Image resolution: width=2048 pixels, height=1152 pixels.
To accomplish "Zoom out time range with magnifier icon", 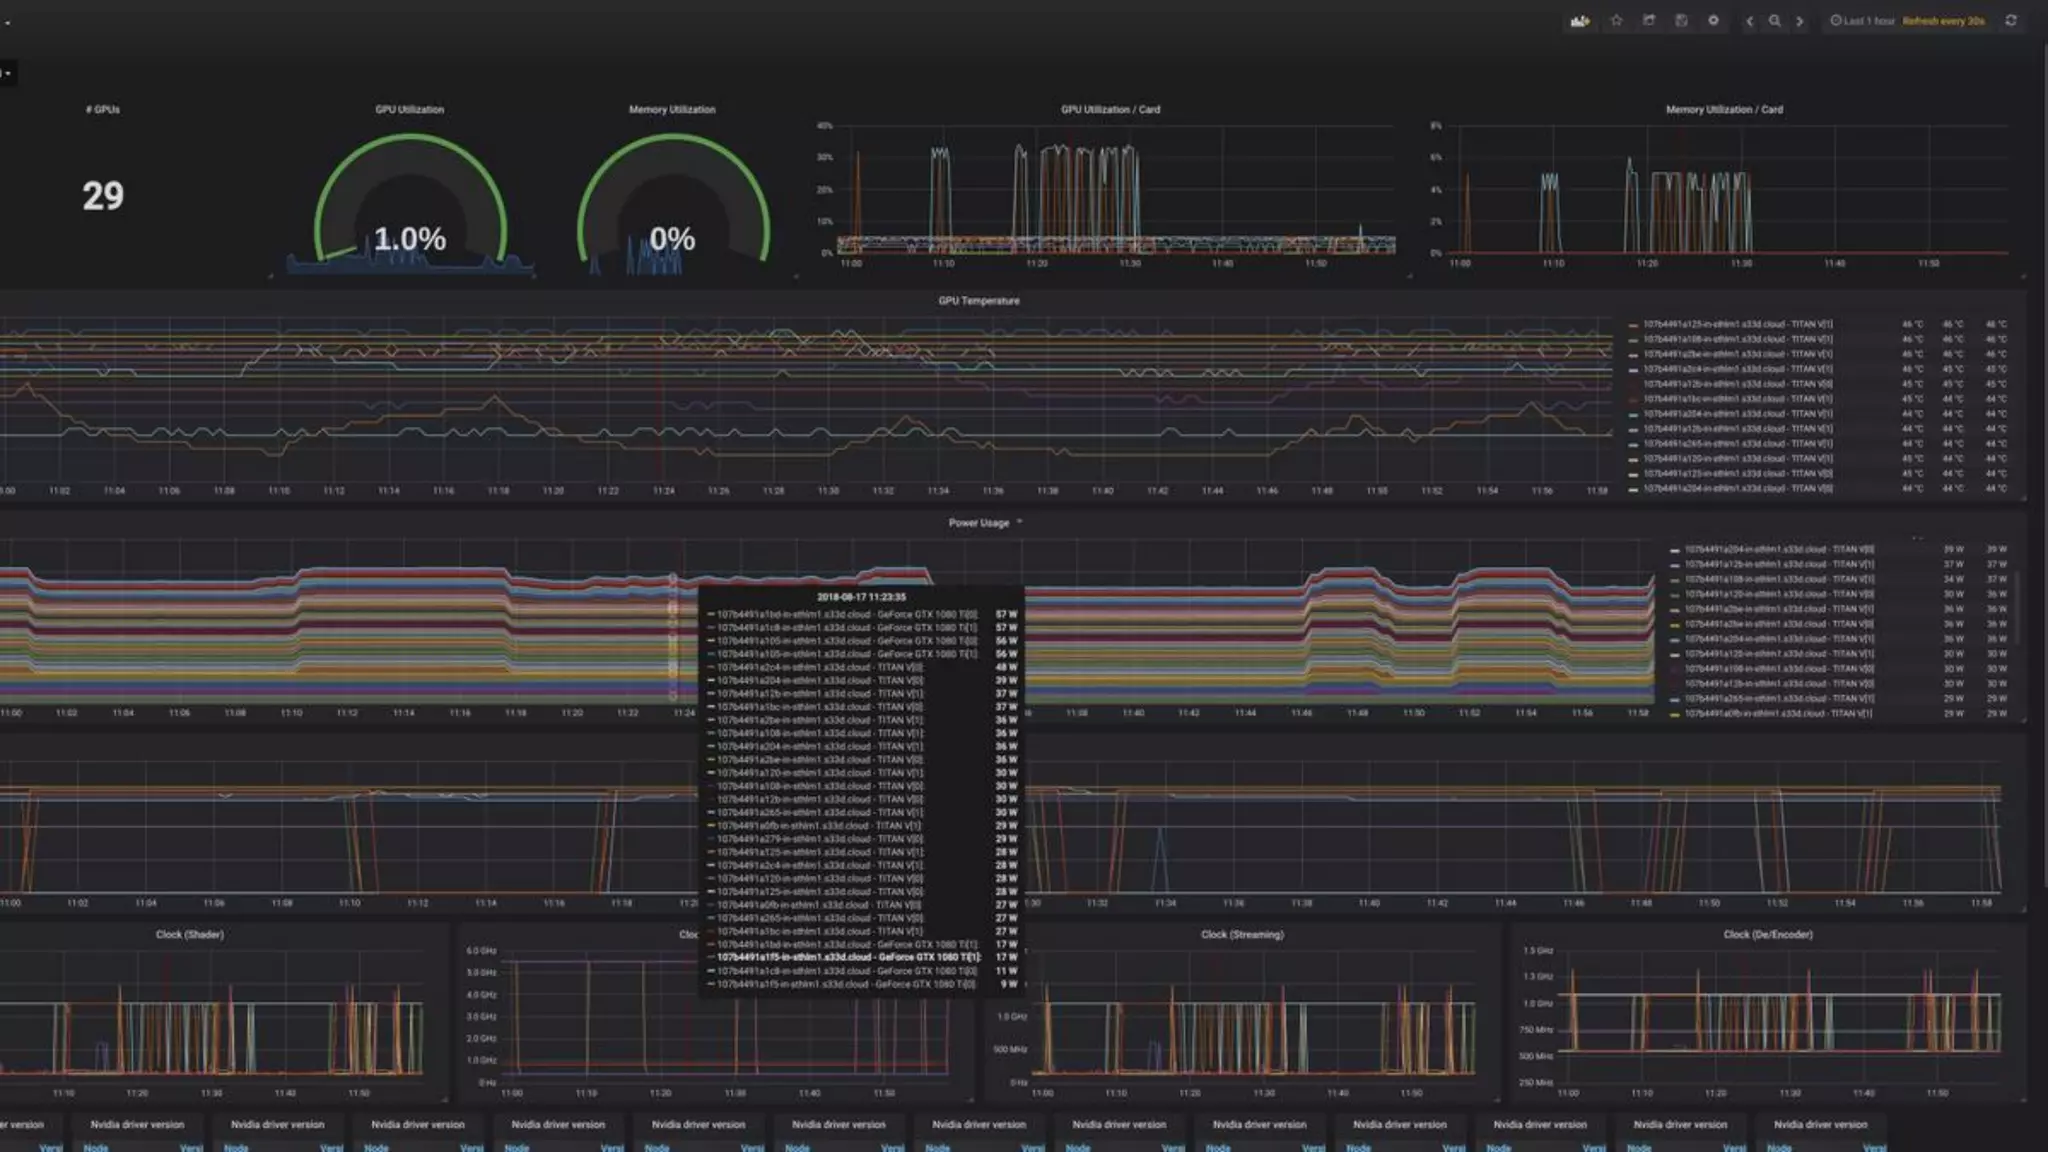I will click(x=1774, y=21).
